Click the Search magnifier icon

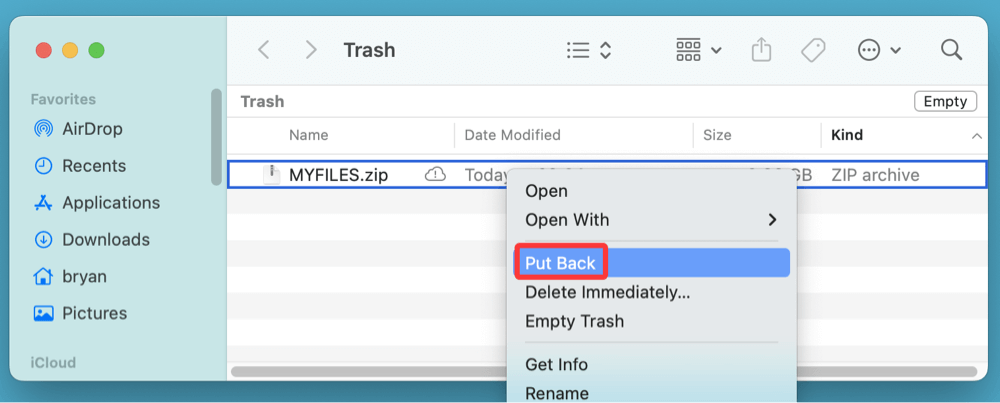951,50
